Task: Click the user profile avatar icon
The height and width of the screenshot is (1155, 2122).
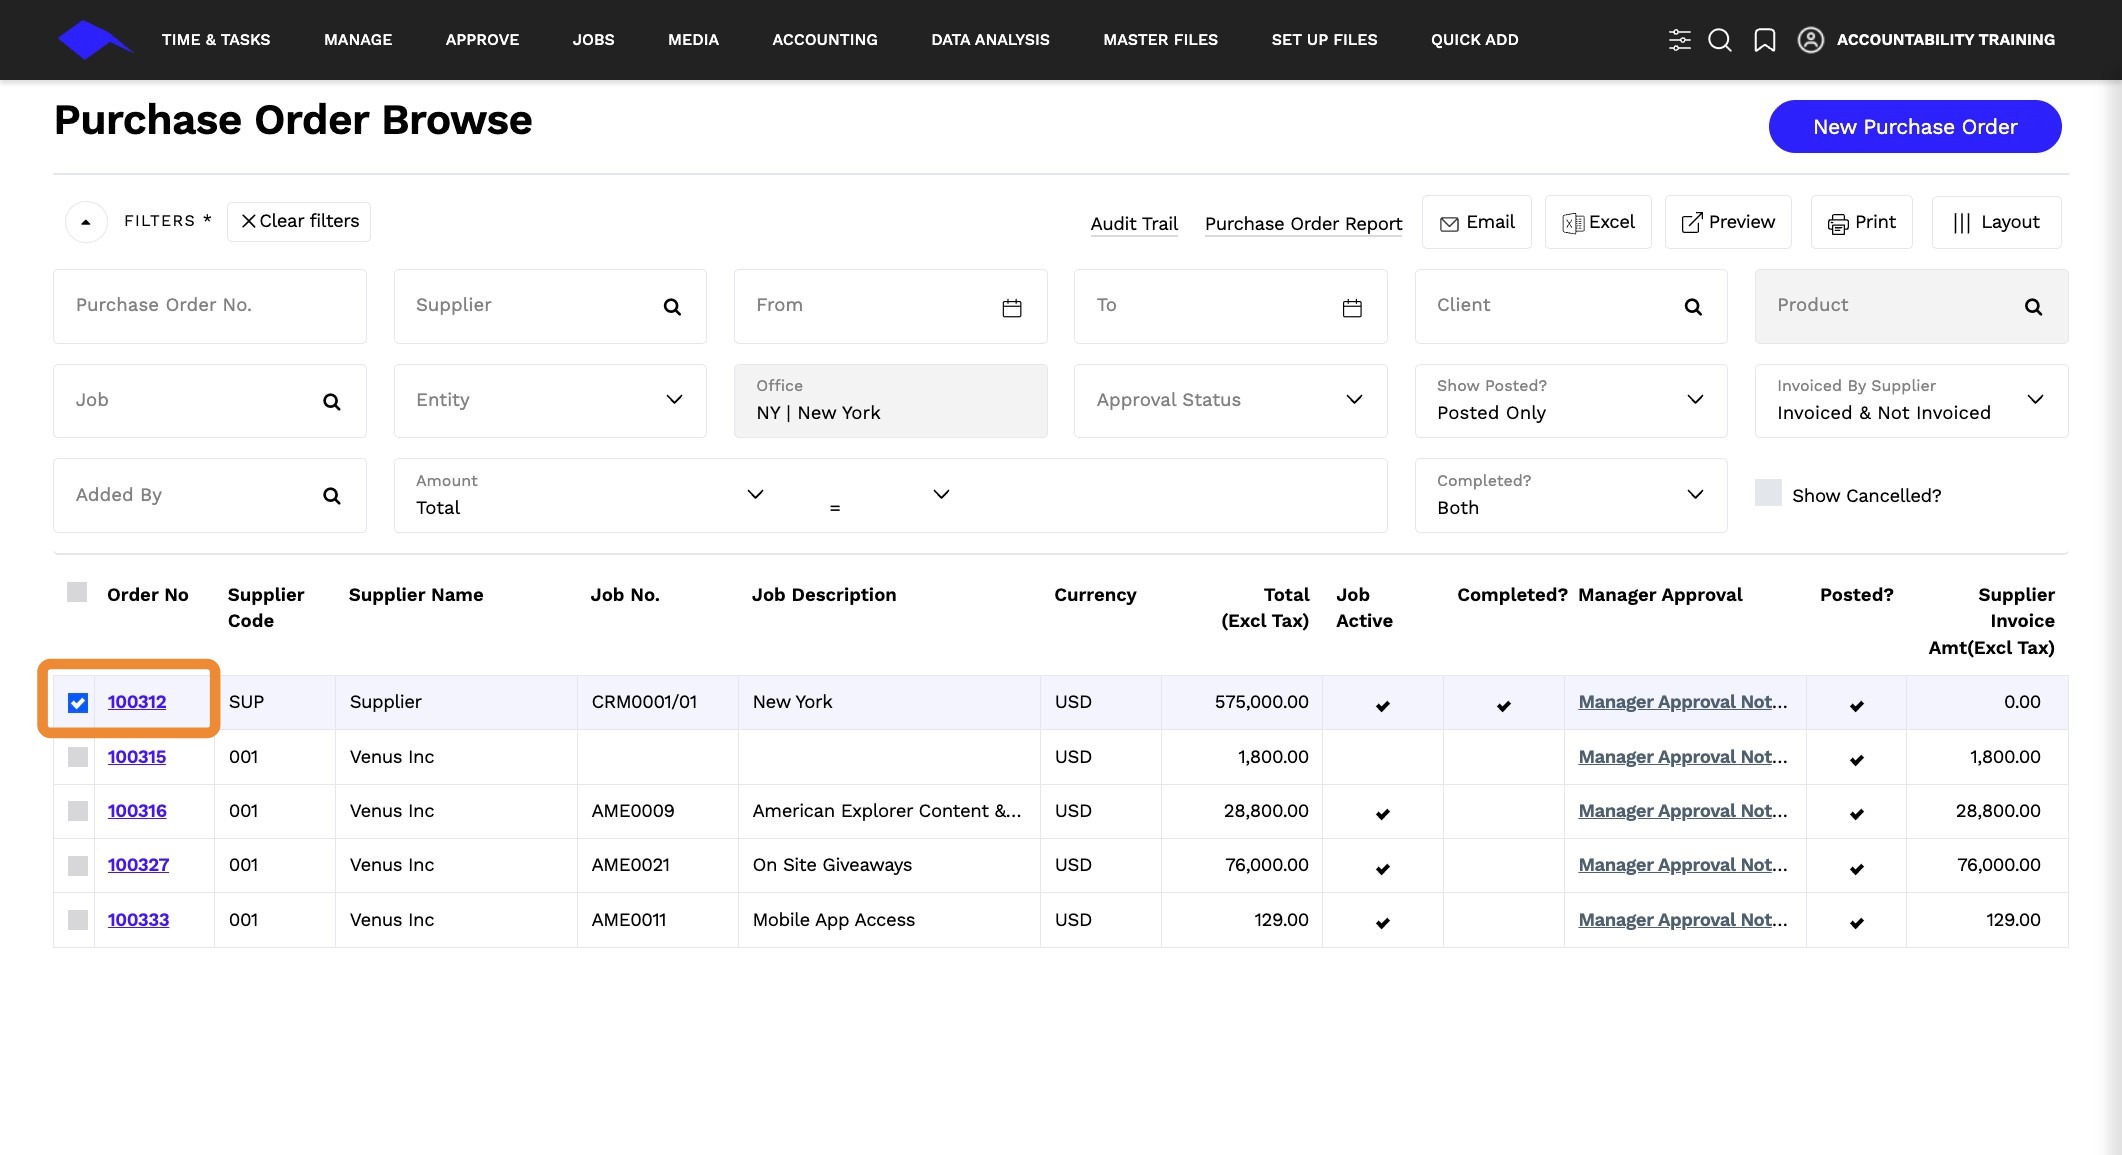Action: tap(1810, 40)
